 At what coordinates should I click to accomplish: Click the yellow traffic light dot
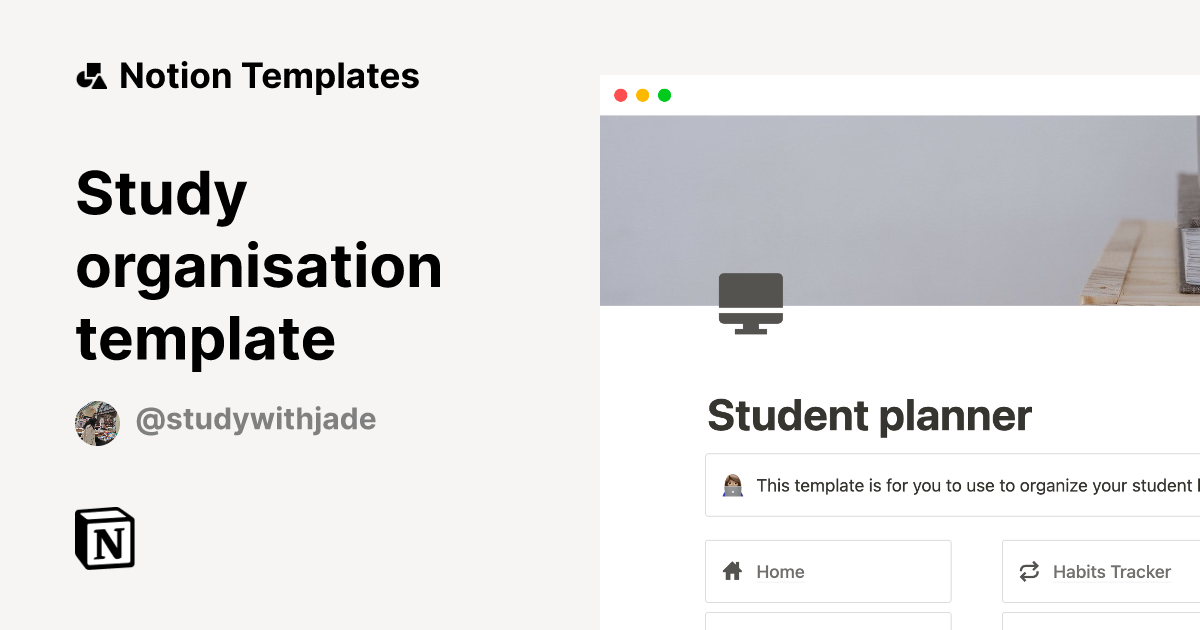[x=643, y=95]
